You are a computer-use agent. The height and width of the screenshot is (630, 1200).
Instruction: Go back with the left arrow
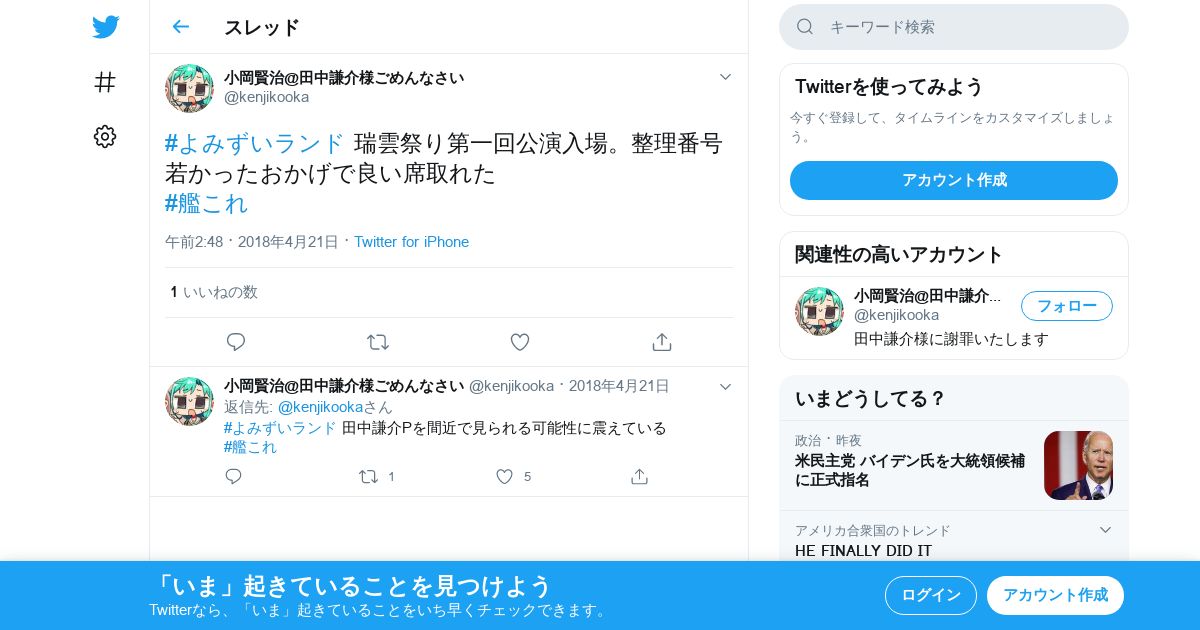[x=180, y=27]
